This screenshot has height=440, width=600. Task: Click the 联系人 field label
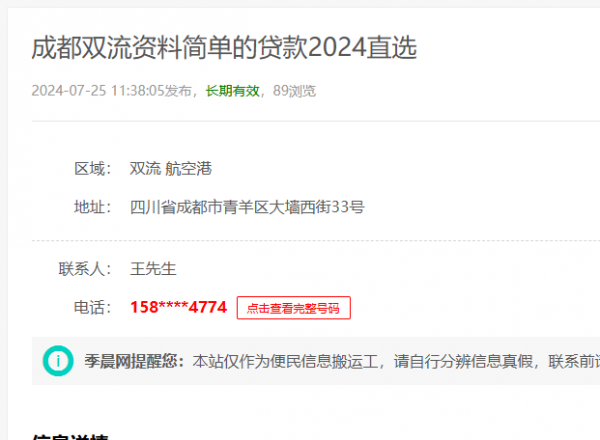point(85,269)
